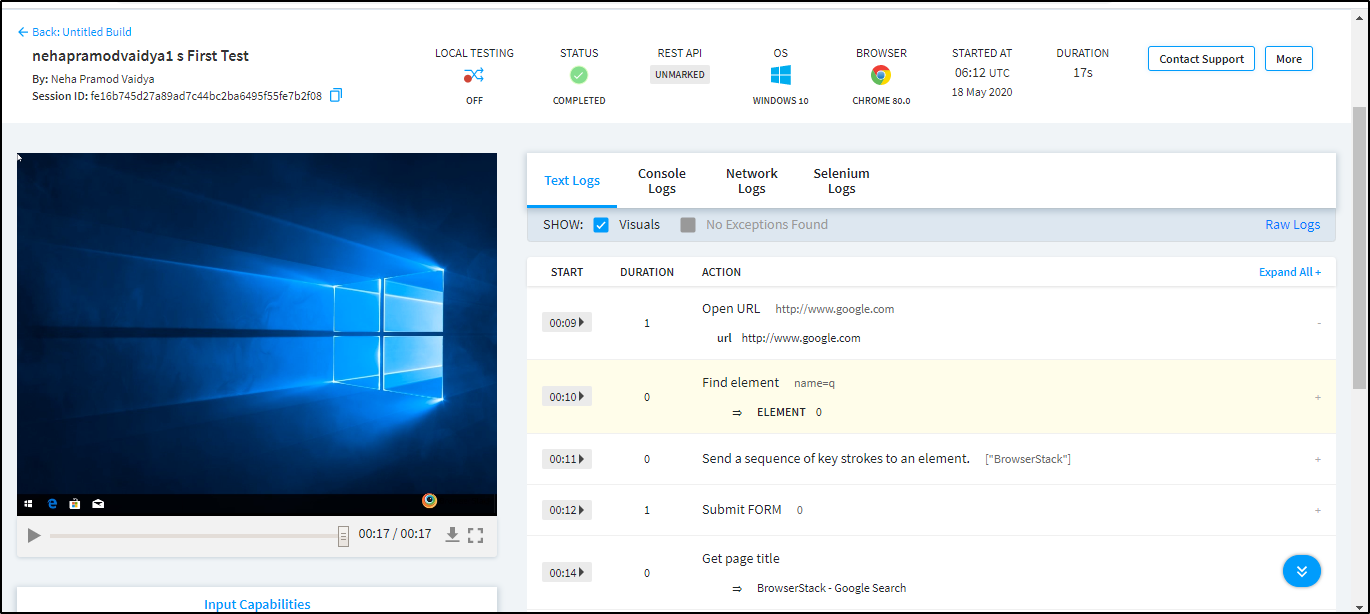This screenshot has height=614, width=1370.
Task: Click the Windows 10 OS logo
Action: point(781,75)
